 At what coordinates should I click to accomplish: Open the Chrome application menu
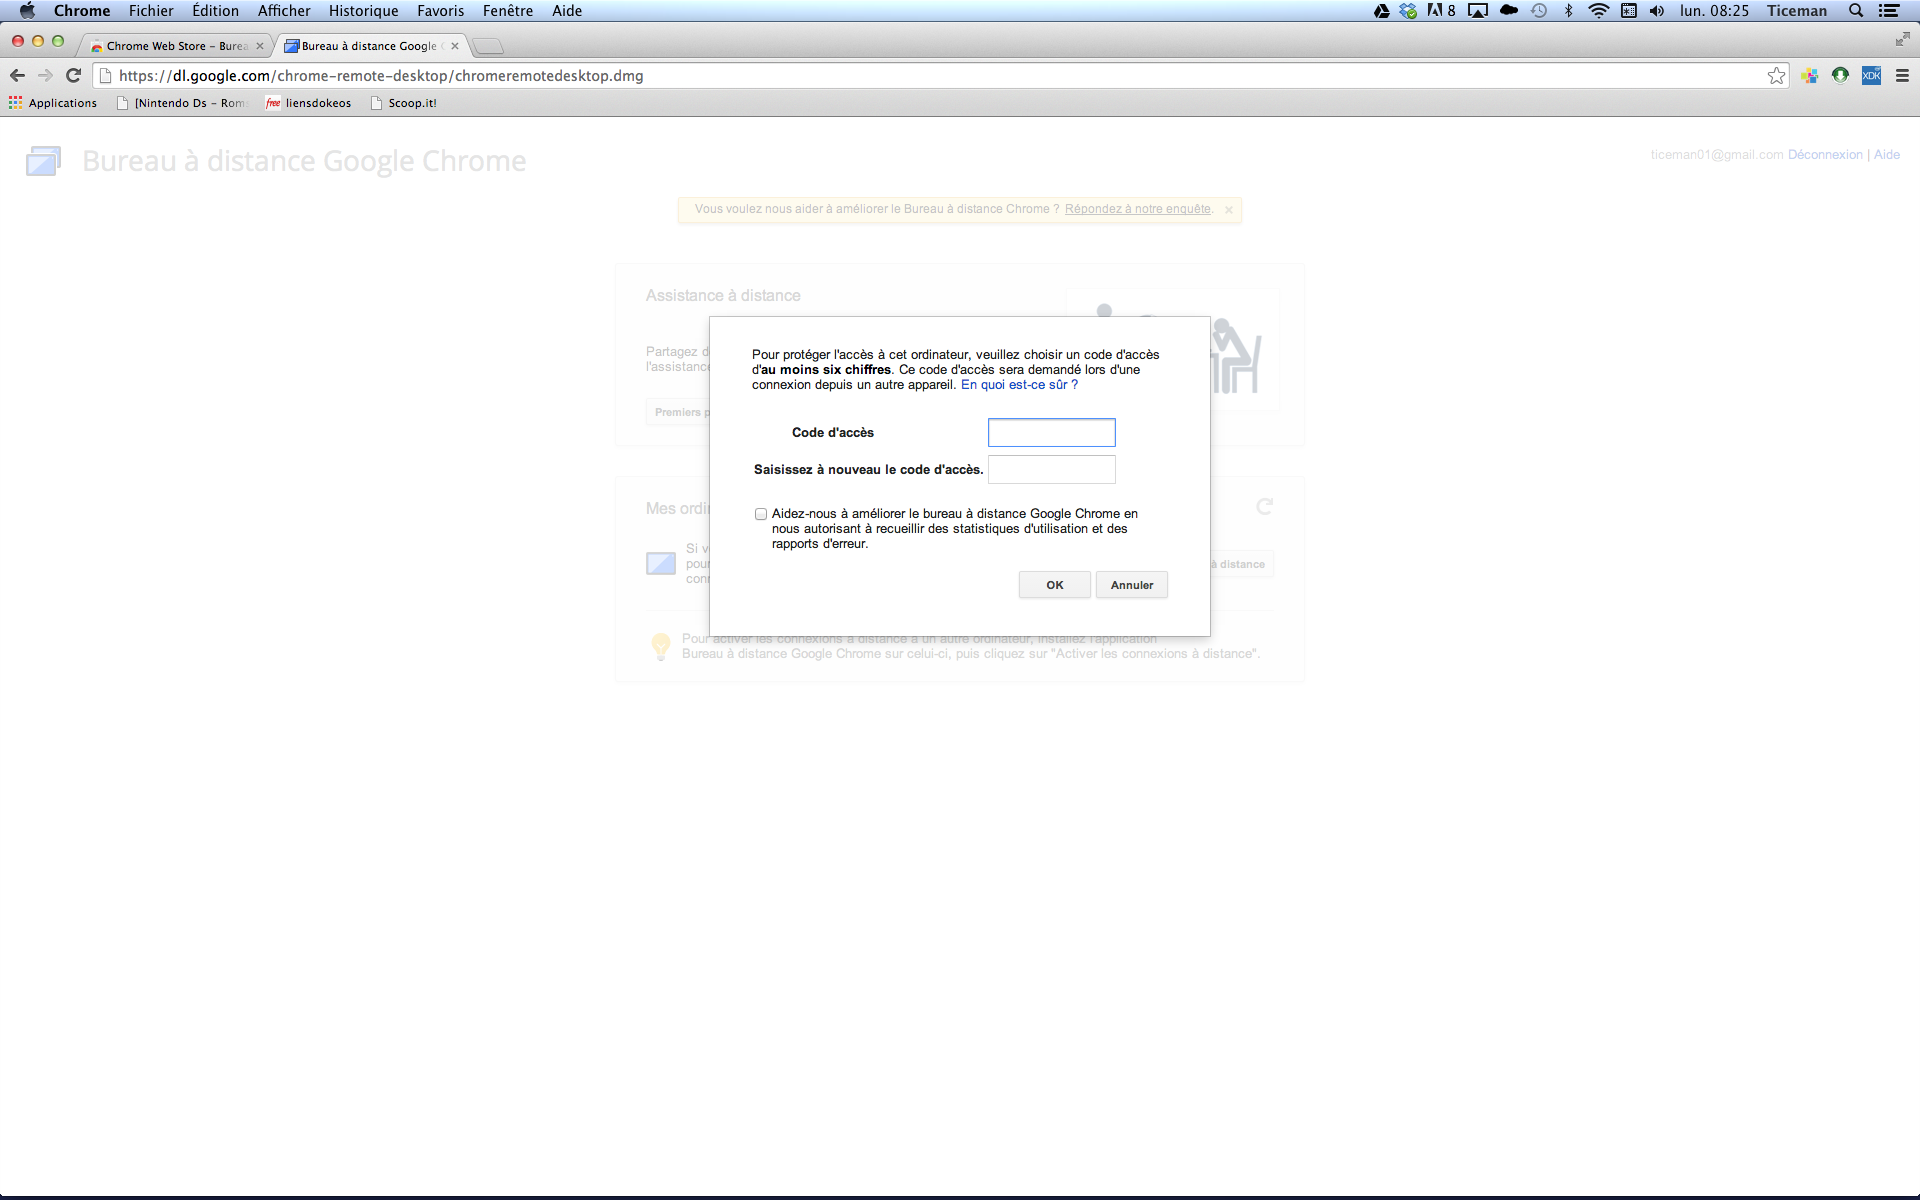(x=82, y=11)
